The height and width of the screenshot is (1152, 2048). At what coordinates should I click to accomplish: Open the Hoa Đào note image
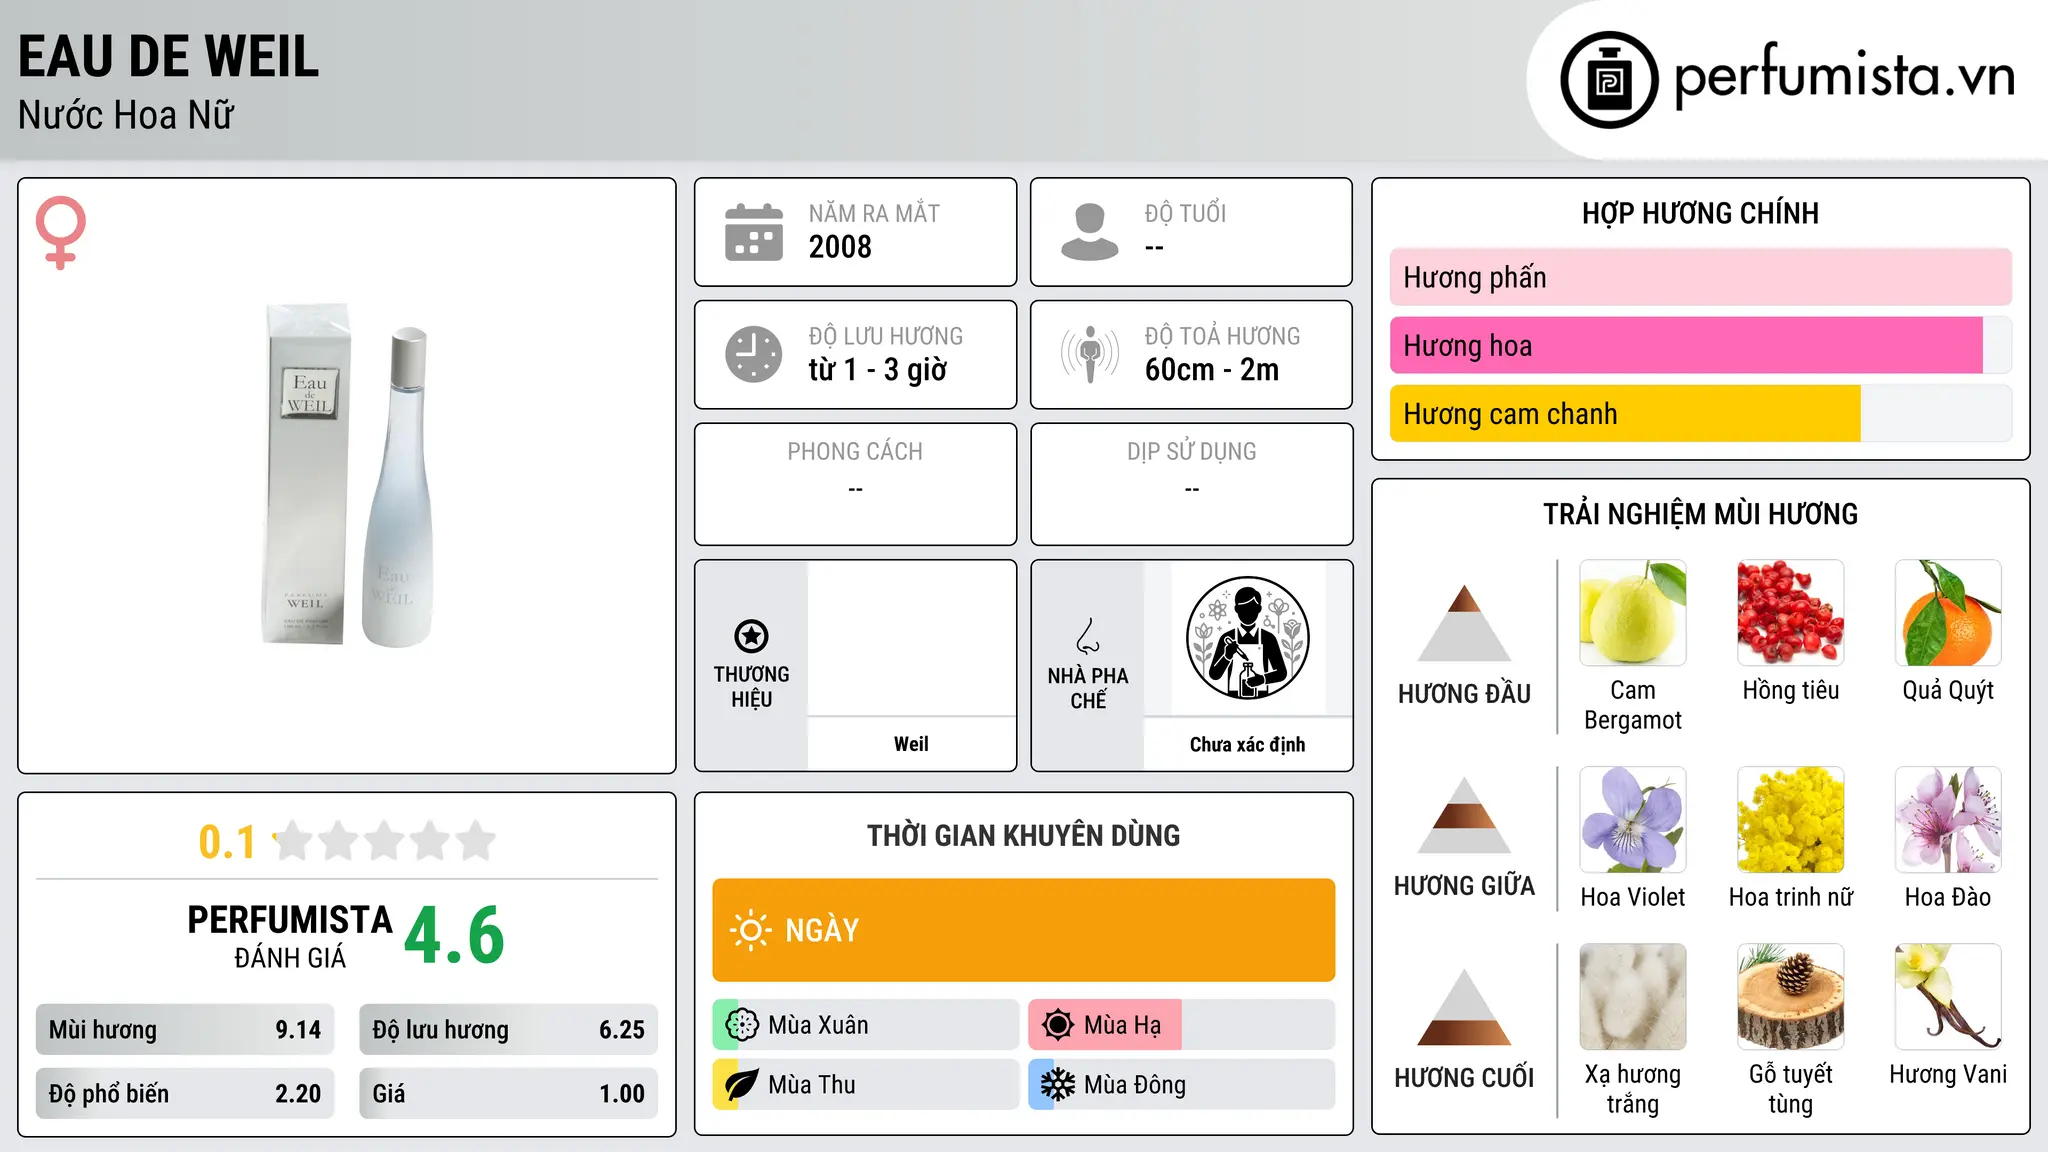click(x=1948, y=820)
